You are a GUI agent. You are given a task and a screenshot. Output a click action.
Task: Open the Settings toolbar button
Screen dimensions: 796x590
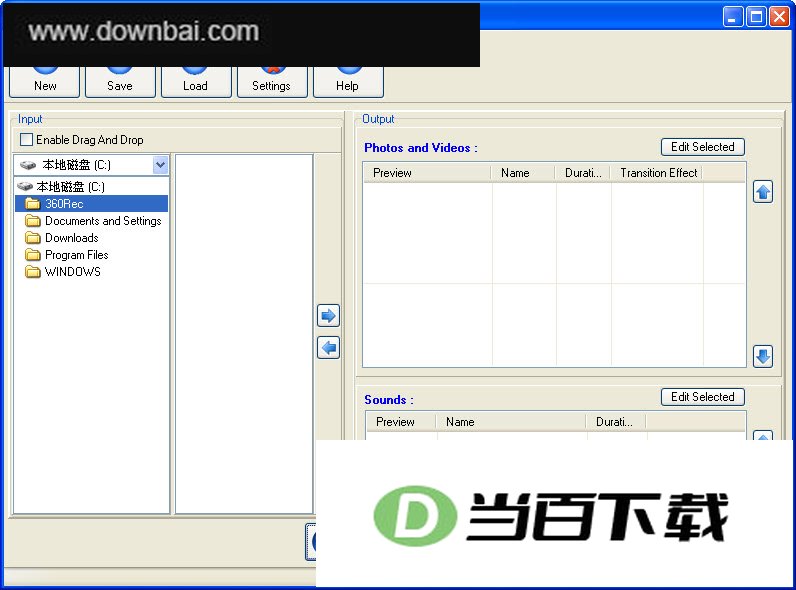tap(272, 82)
